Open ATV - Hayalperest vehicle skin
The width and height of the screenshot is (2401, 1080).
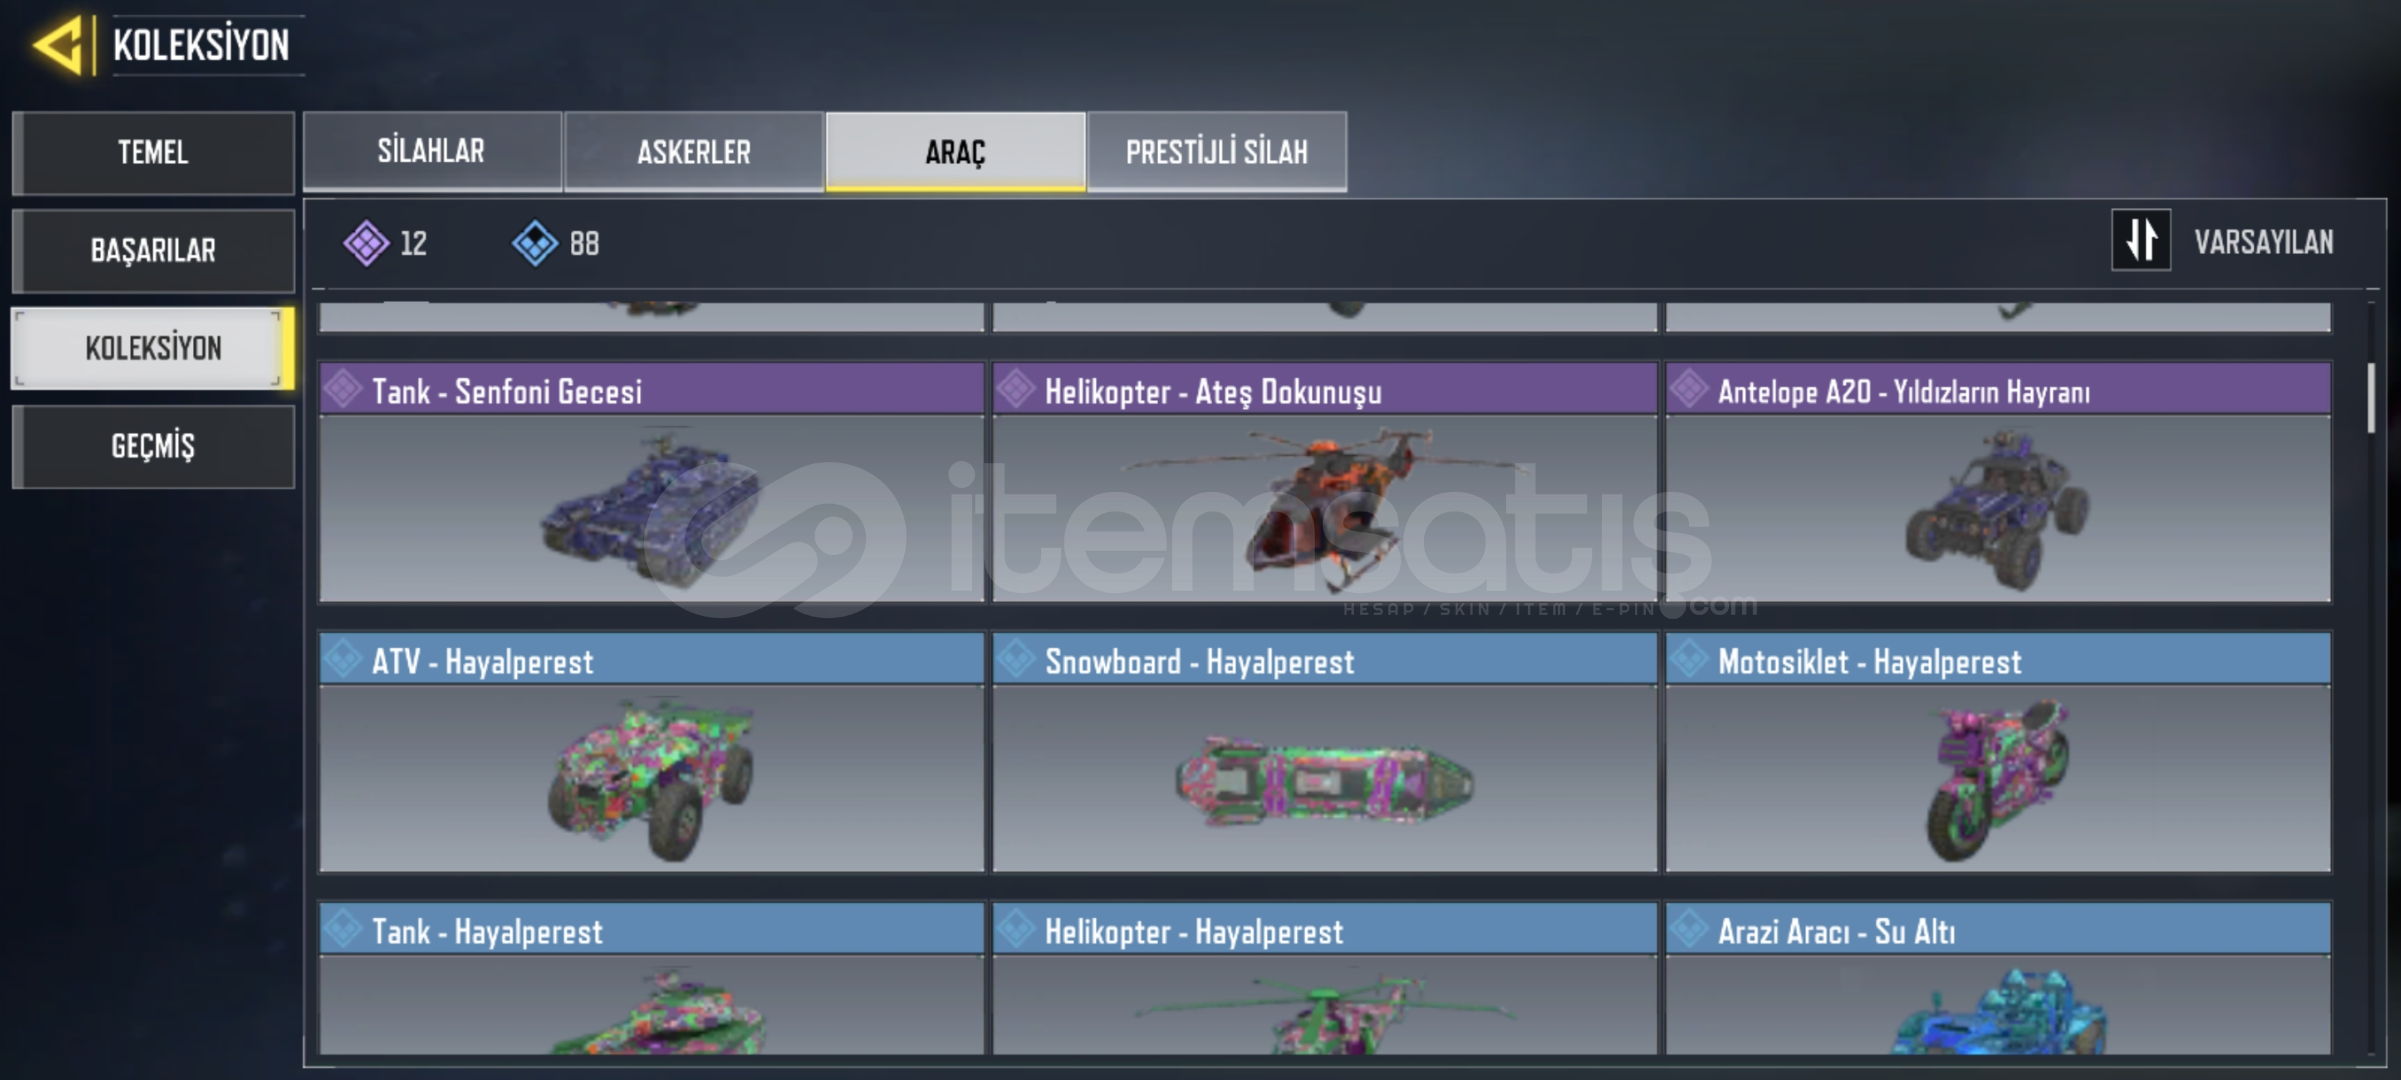(x=652, y=752)
